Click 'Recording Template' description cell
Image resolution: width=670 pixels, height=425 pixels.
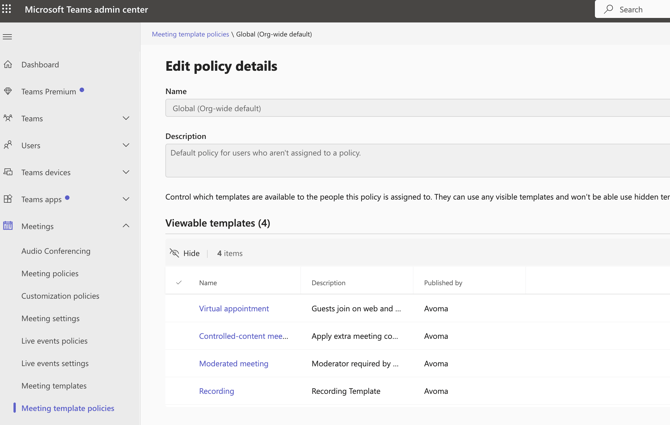click(x=346, y=391)
